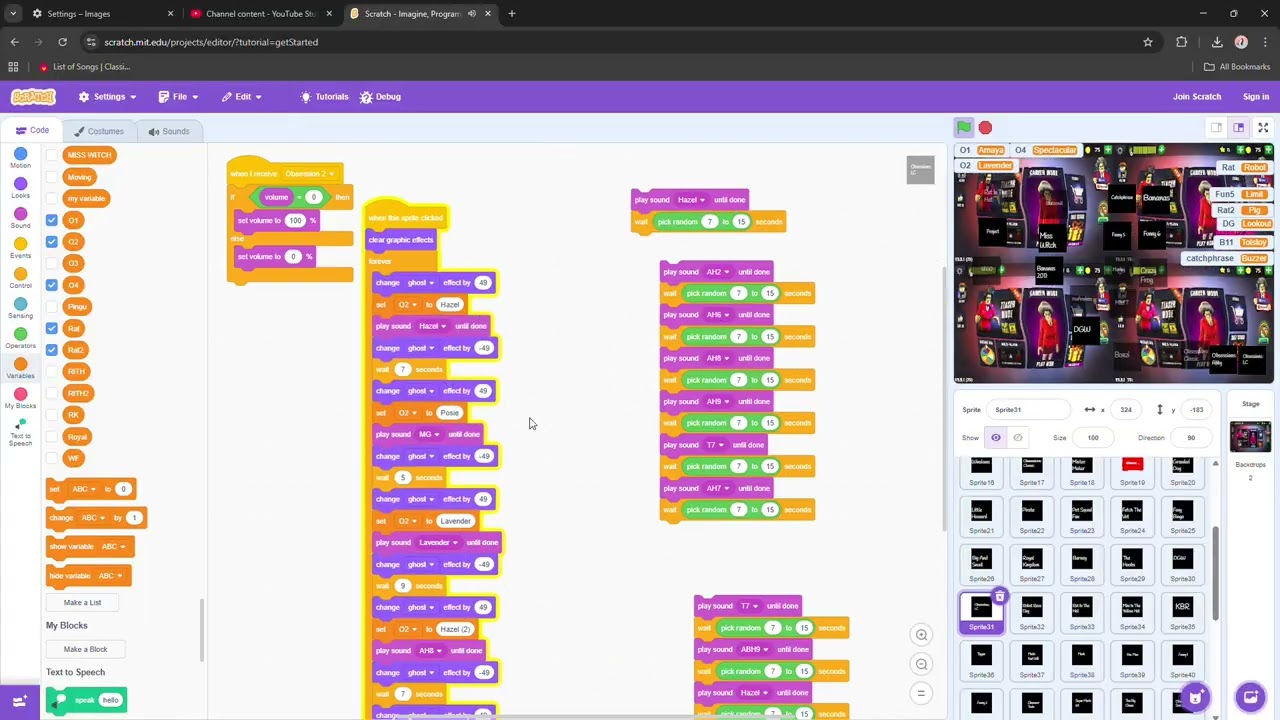The width and height of the screenshot is (1280, 720).
Task: Select the Sensing blocks category
Action: [20, 308]
